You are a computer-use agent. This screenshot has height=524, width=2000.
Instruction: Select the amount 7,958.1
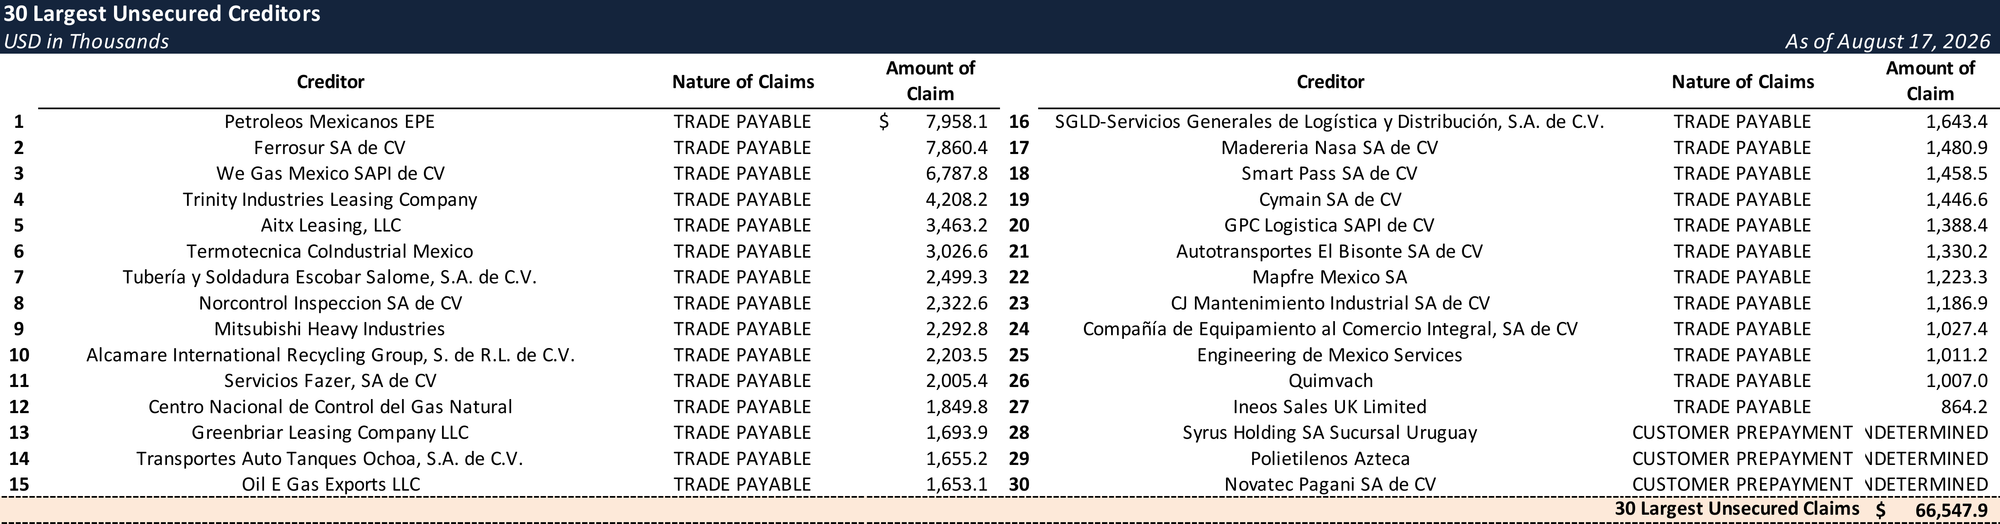click(957, 122)
